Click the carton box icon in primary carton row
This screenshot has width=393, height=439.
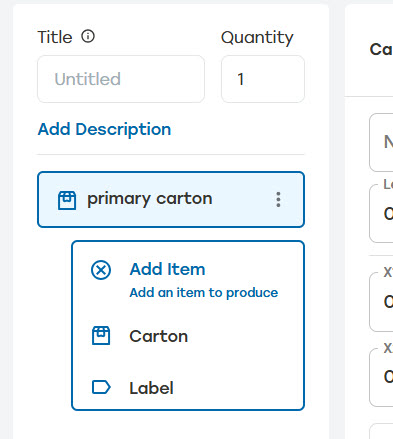click(67, 200)
